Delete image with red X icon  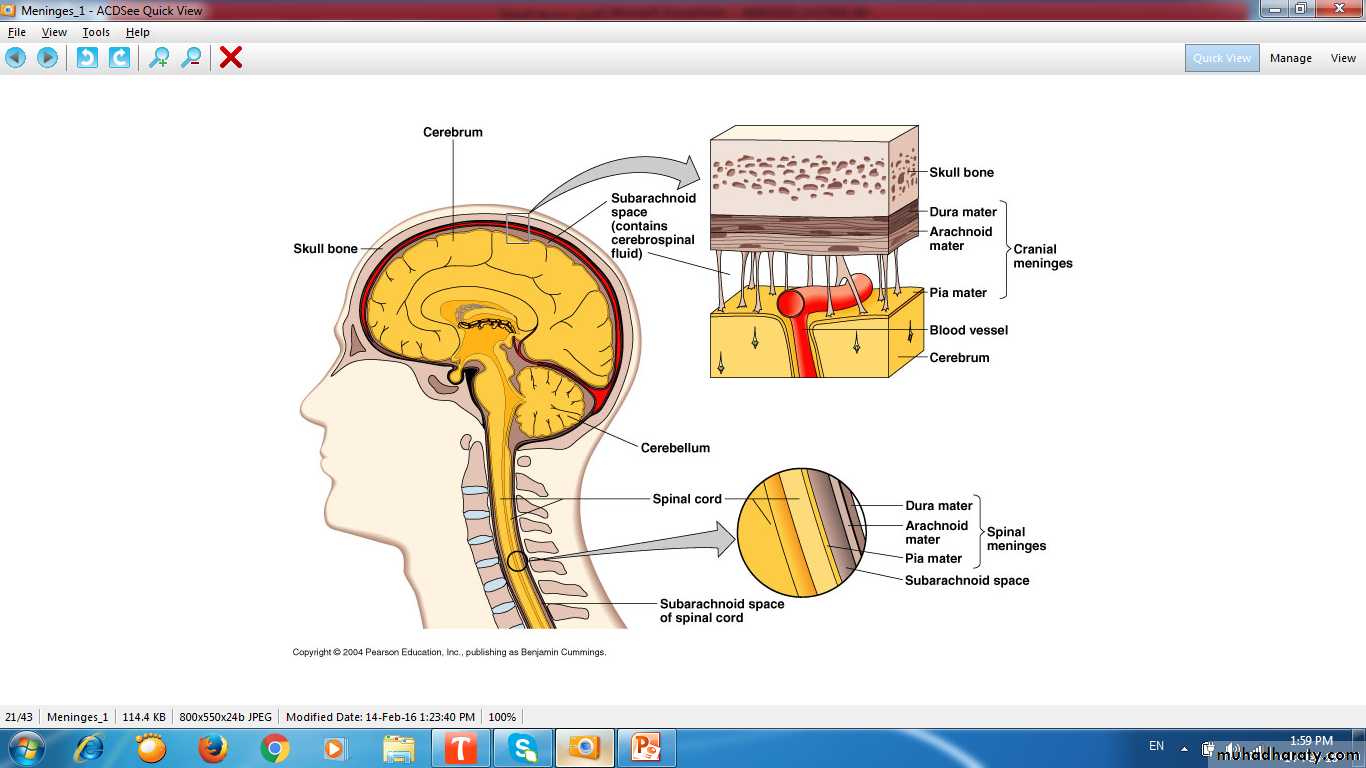pos(231,58)
